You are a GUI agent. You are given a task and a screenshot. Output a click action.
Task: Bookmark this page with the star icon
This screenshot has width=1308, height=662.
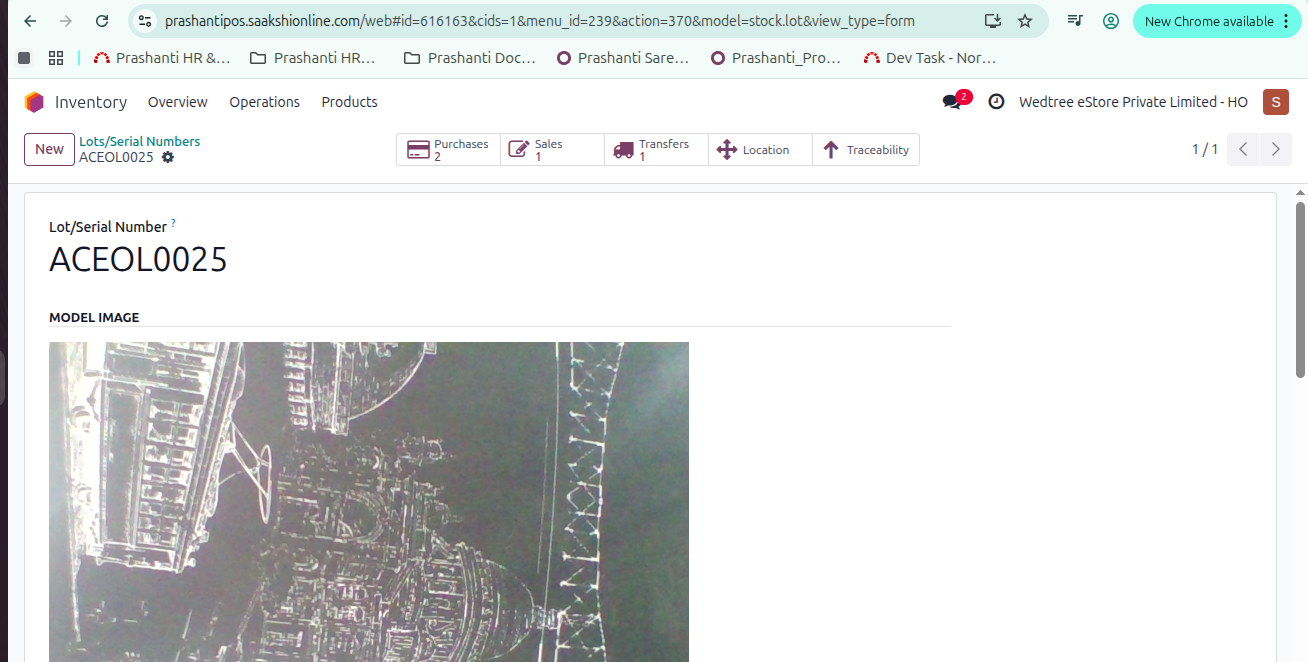[x=1025, y=21]
